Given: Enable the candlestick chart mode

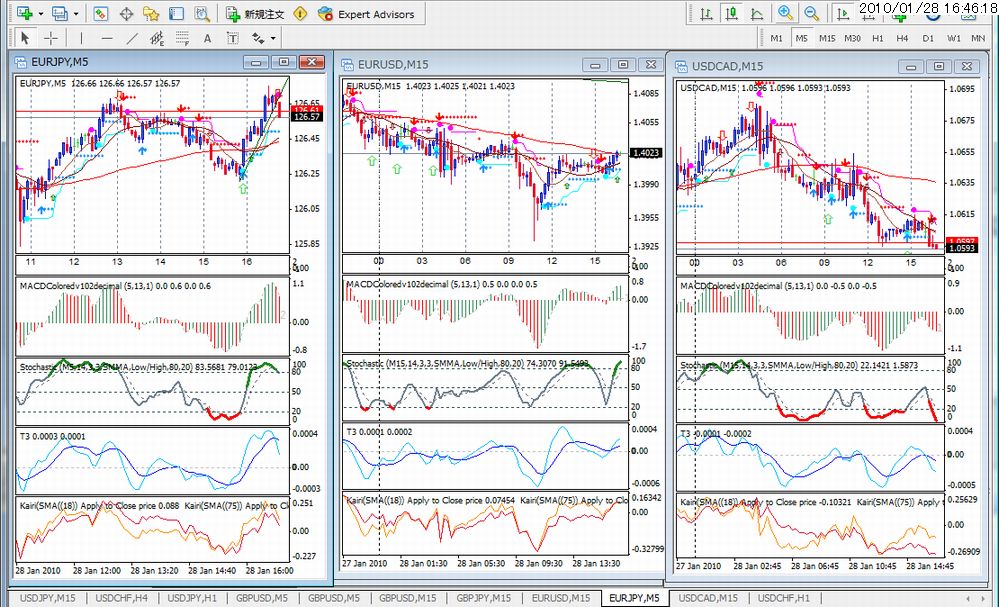Looking at the screenshot, I should tap(731, 13).
